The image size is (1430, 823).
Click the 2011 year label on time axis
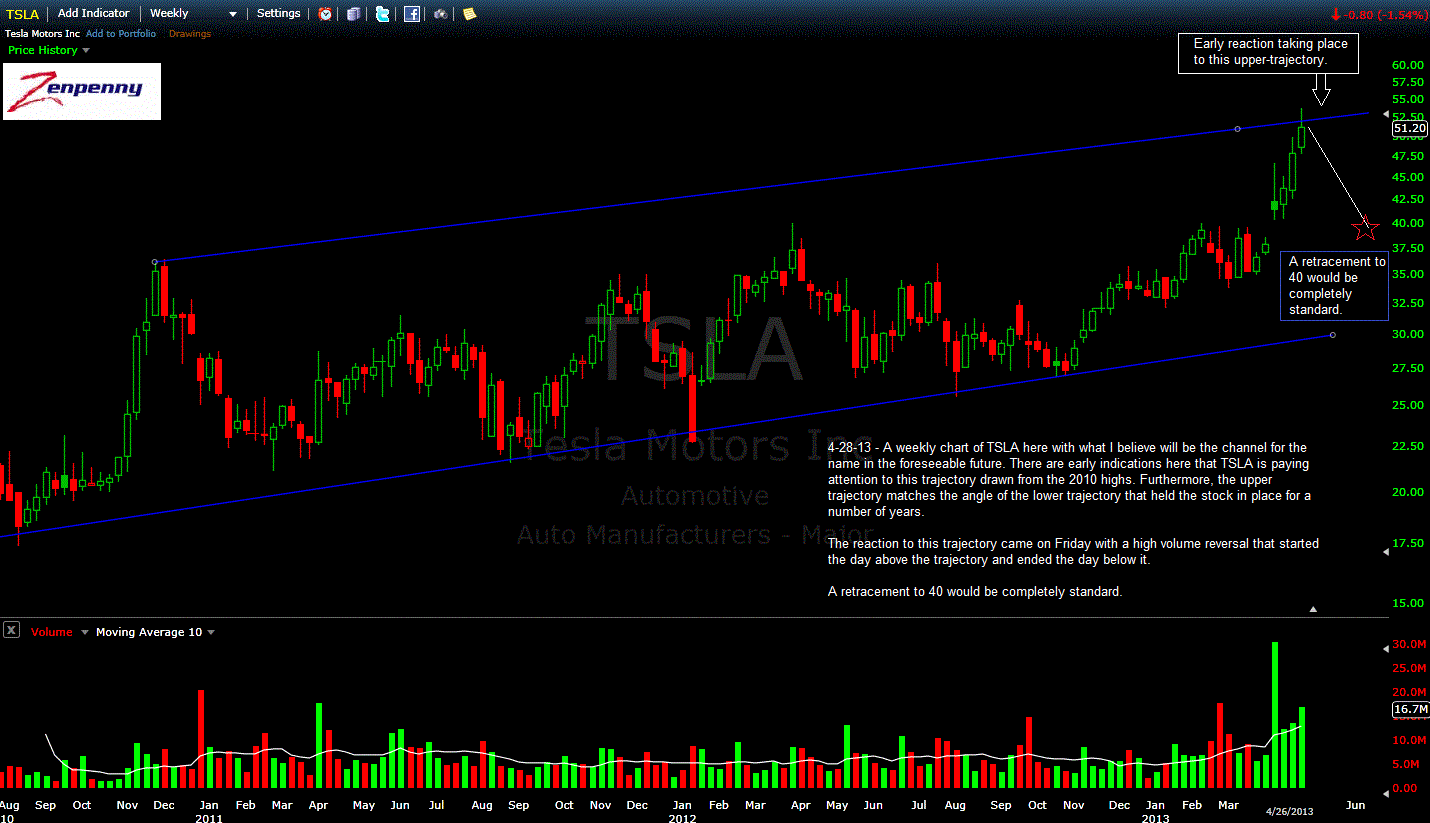point(209,818)
